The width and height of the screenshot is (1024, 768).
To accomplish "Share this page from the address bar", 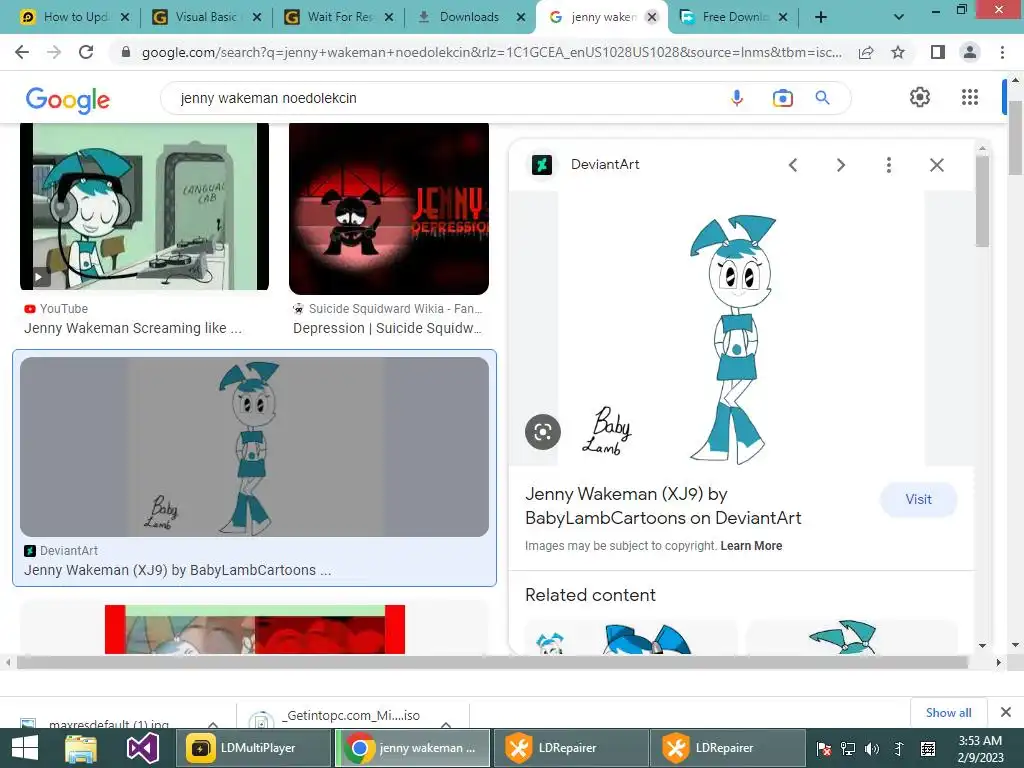I will pyautogui.click(x=866, y=52).
